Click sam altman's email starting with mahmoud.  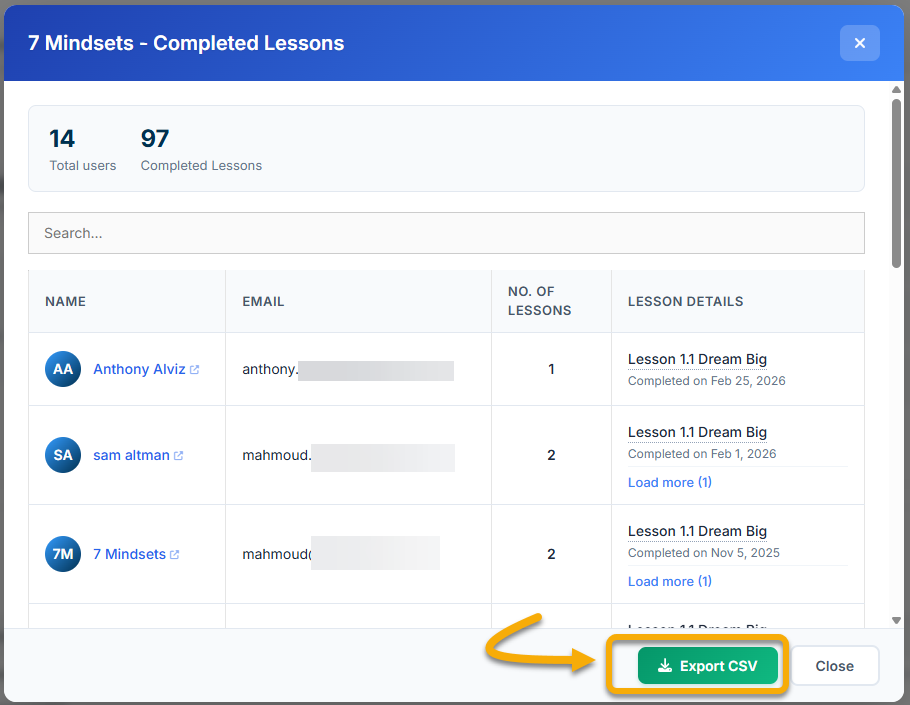click(348, 456)
